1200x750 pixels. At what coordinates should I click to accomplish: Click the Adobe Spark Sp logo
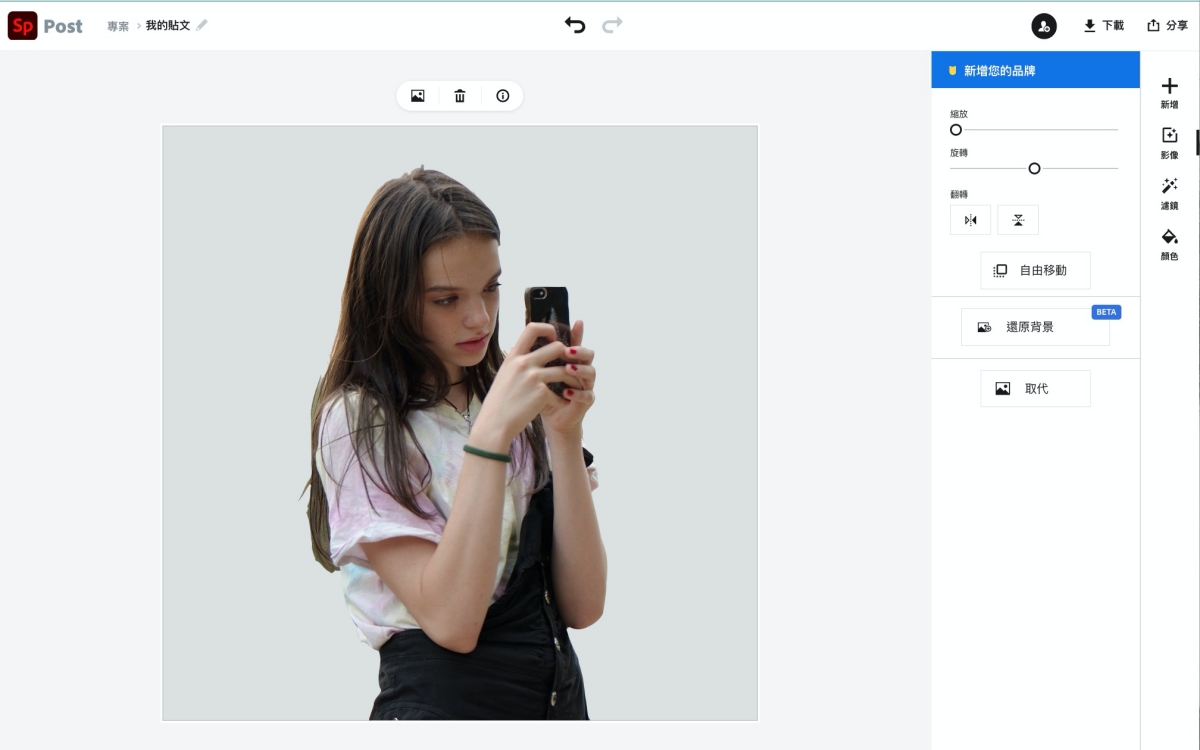pos(22,26)
